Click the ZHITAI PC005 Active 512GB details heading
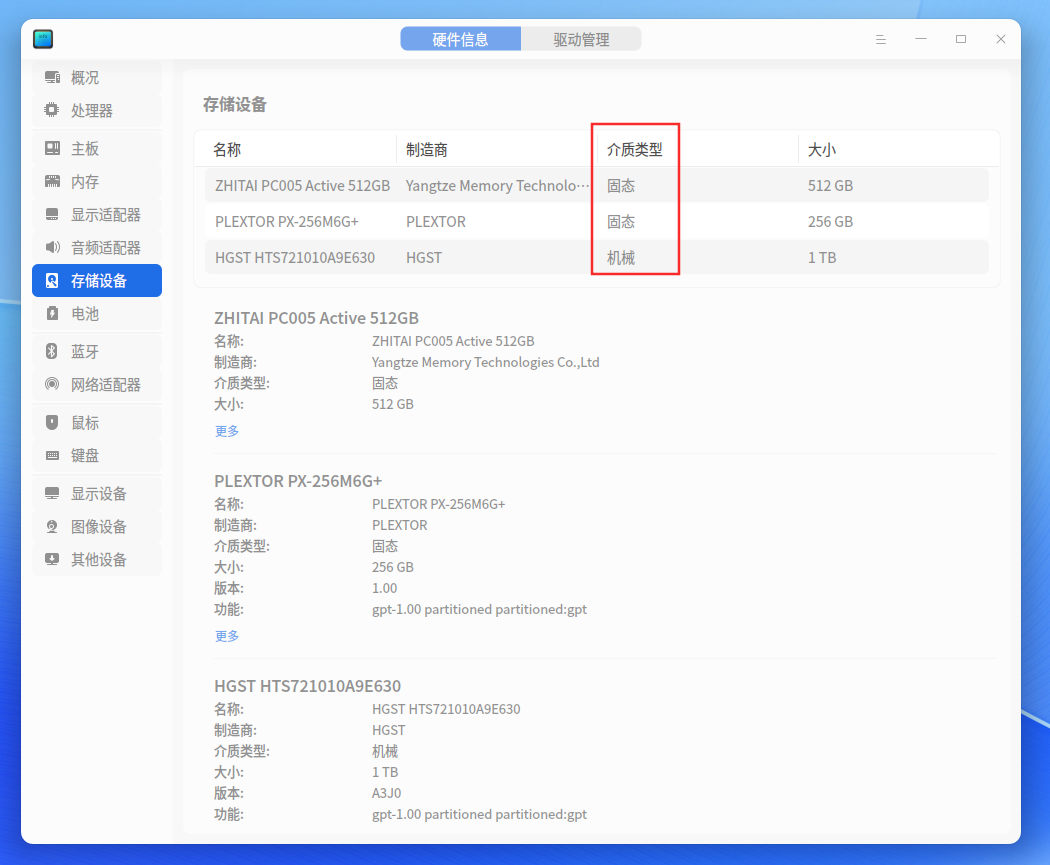The image size is (1050, 865). coord(316,318)
